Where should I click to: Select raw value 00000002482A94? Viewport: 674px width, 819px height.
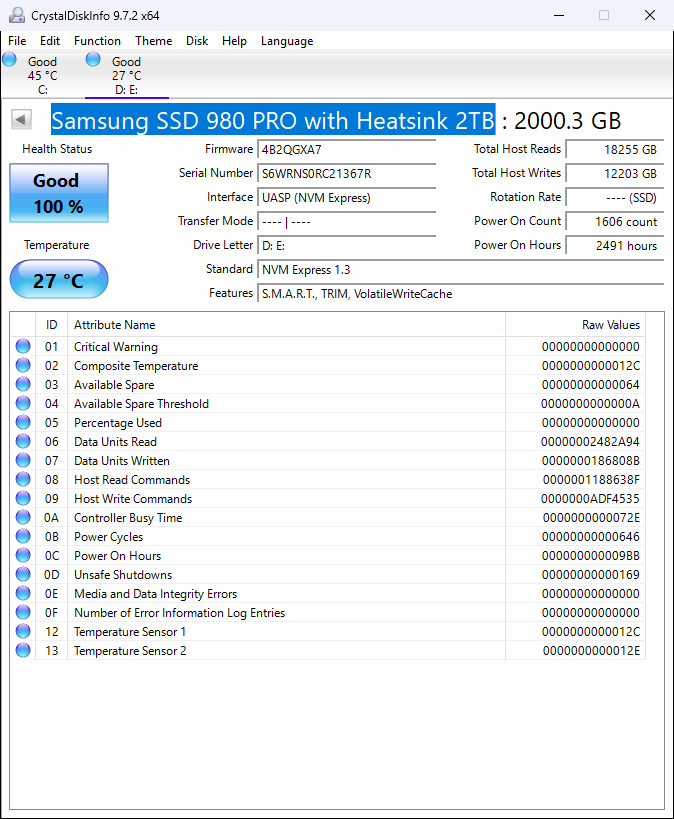click(x=590, y=442)
